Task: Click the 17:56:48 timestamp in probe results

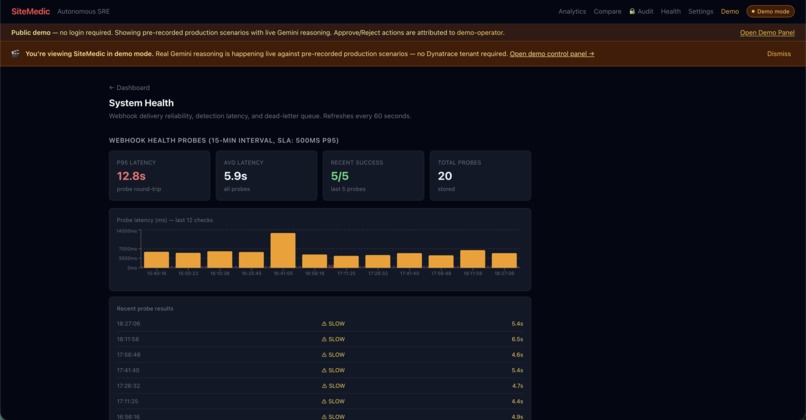Action: pos(128,355)
